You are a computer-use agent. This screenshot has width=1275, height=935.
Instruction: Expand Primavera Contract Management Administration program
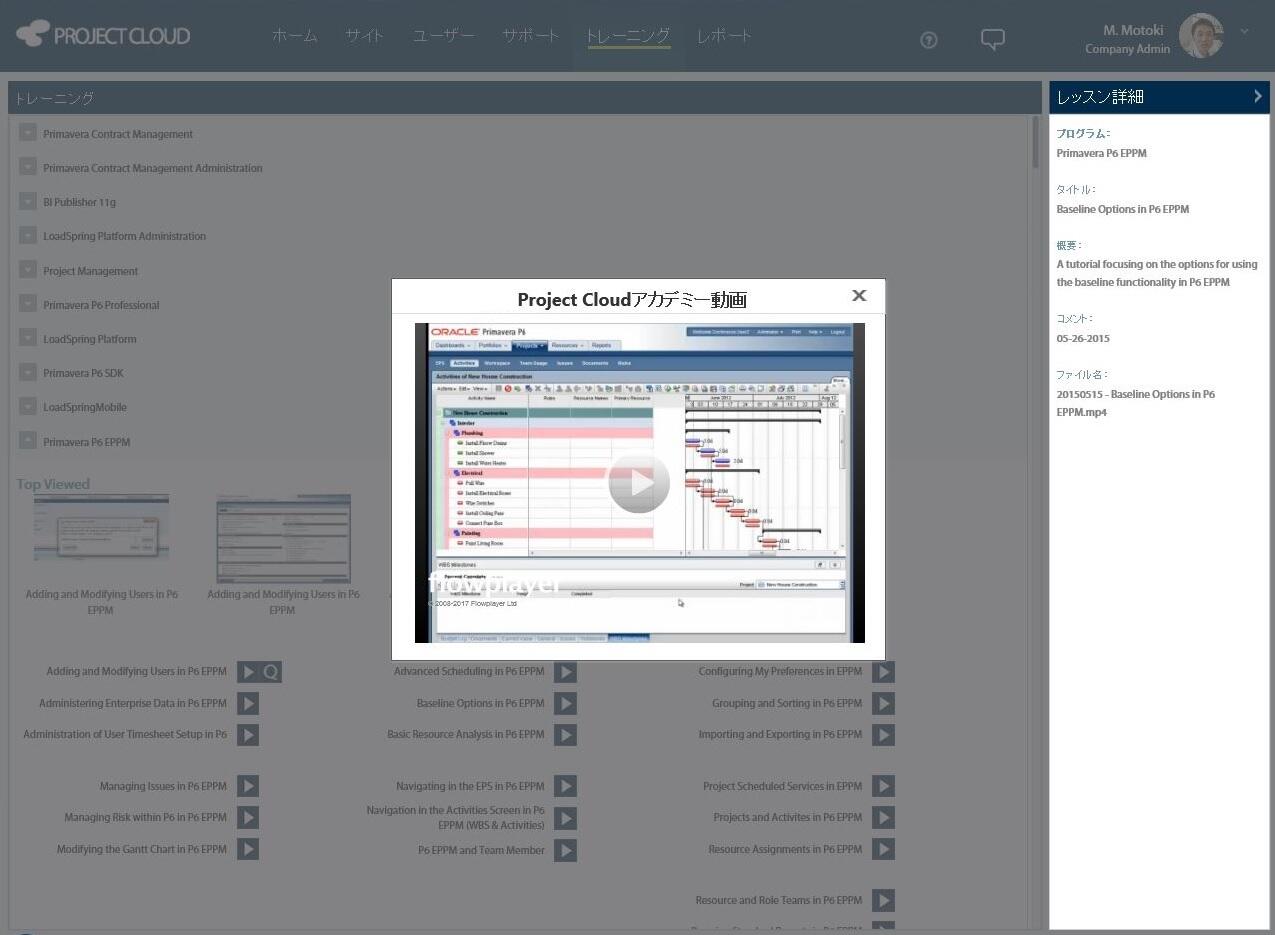tap(28, 167)
